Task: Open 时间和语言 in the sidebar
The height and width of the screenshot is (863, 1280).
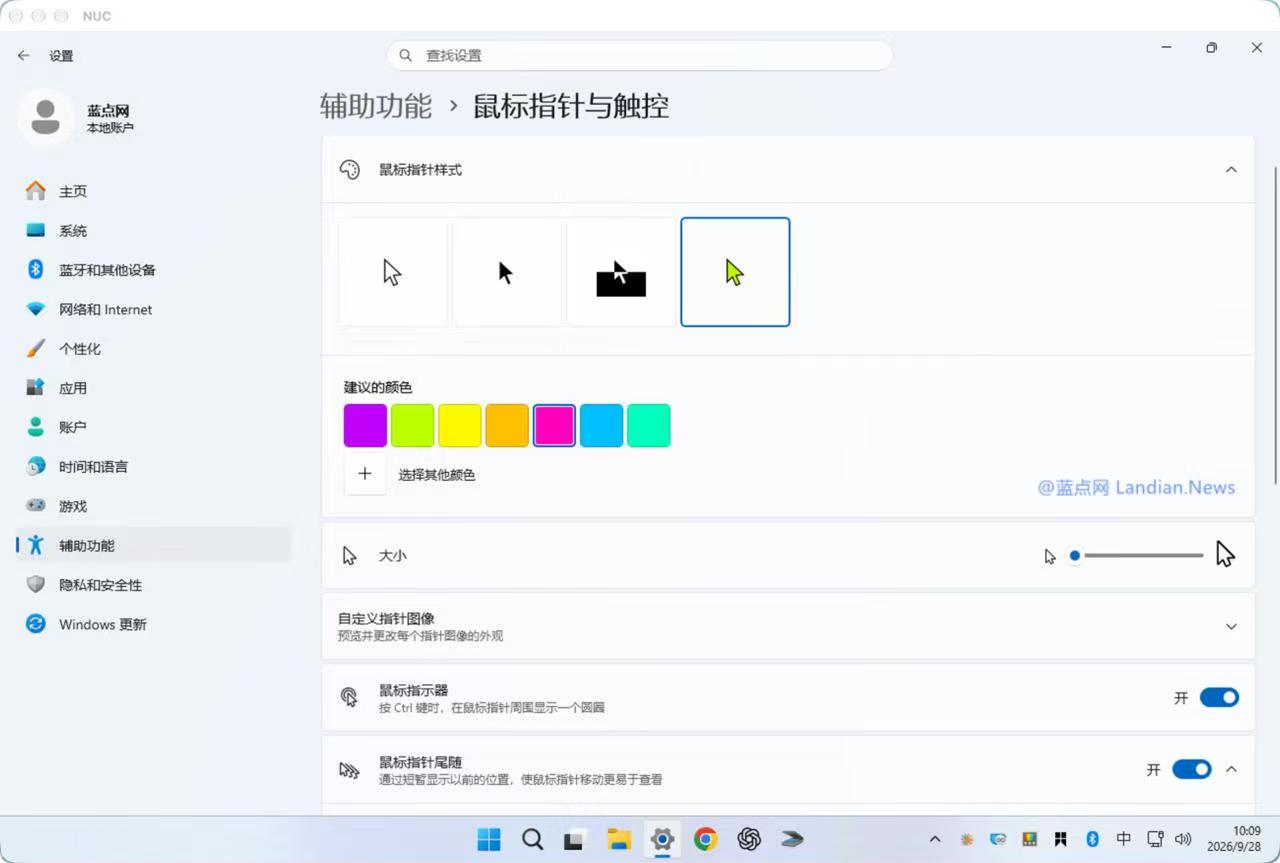Action: (154, 467)
